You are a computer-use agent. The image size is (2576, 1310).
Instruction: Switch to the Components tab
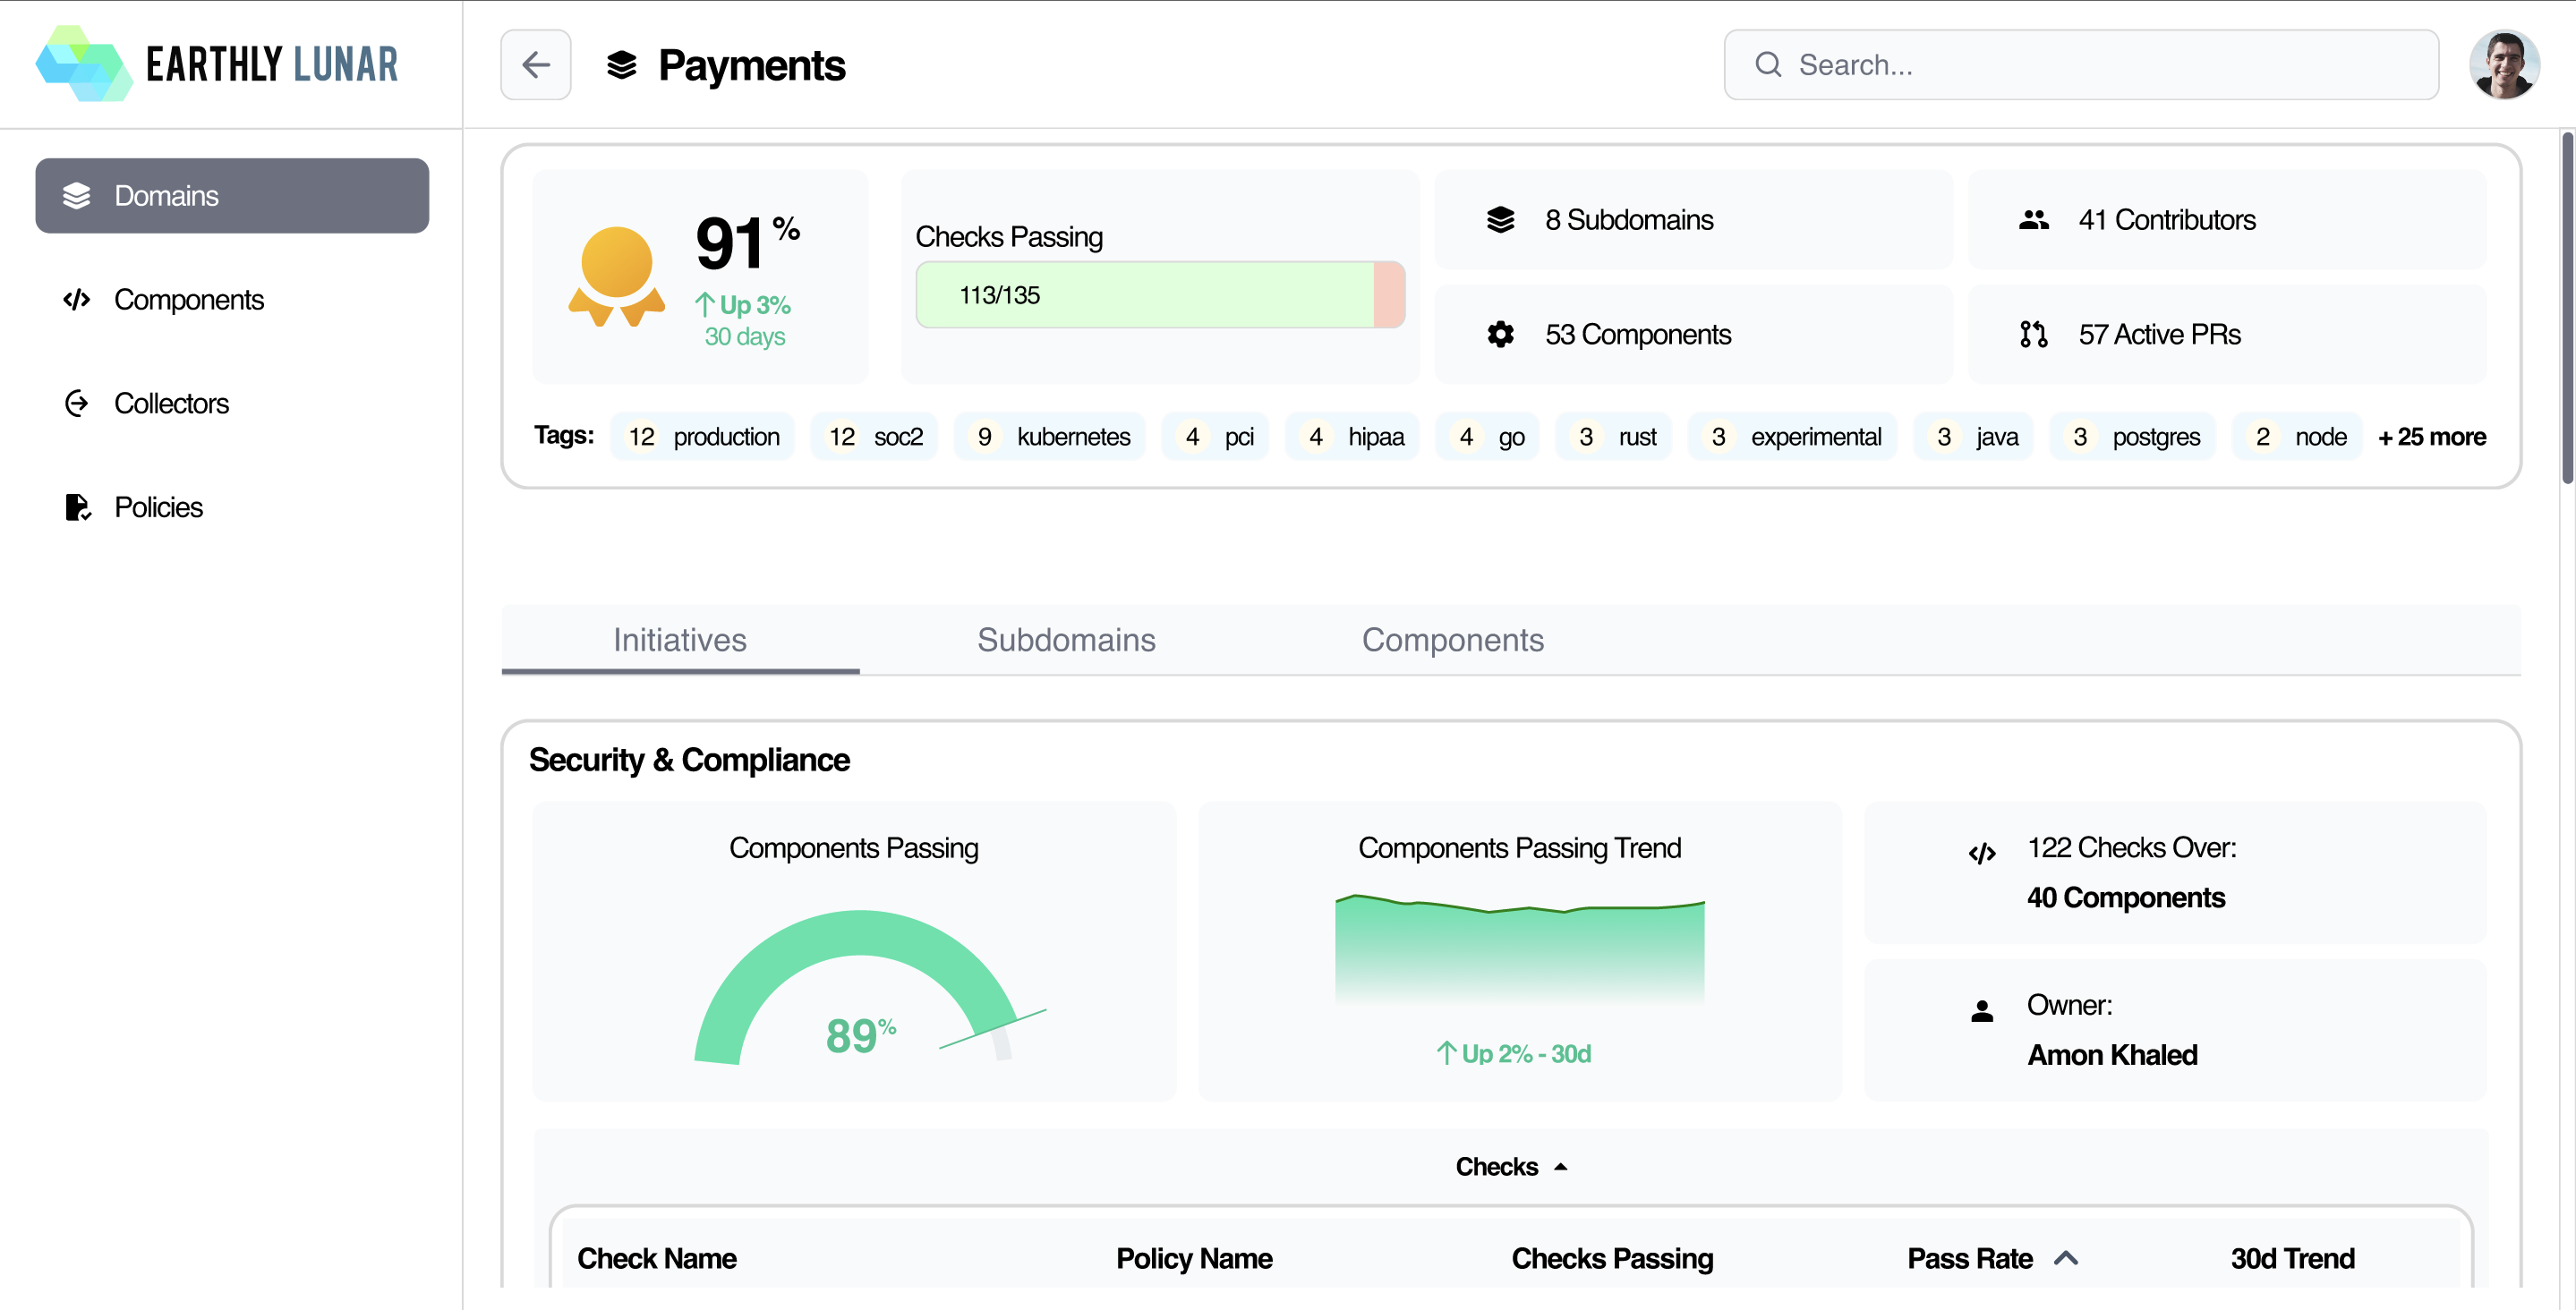pos(1452,640)
